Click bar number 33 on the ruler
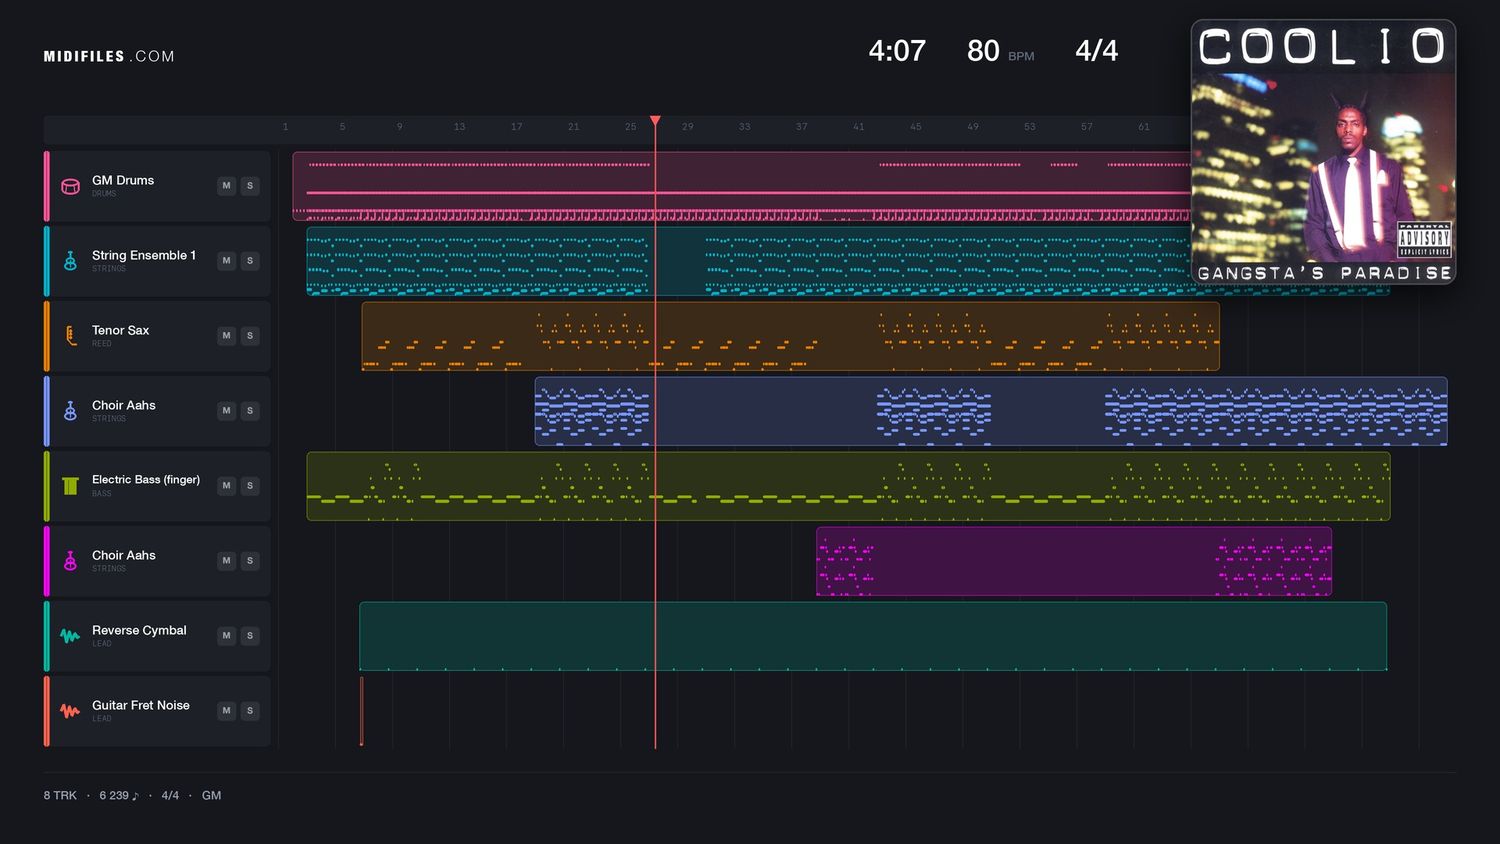Screen dimensions: 1500x844 coord(744,127)
